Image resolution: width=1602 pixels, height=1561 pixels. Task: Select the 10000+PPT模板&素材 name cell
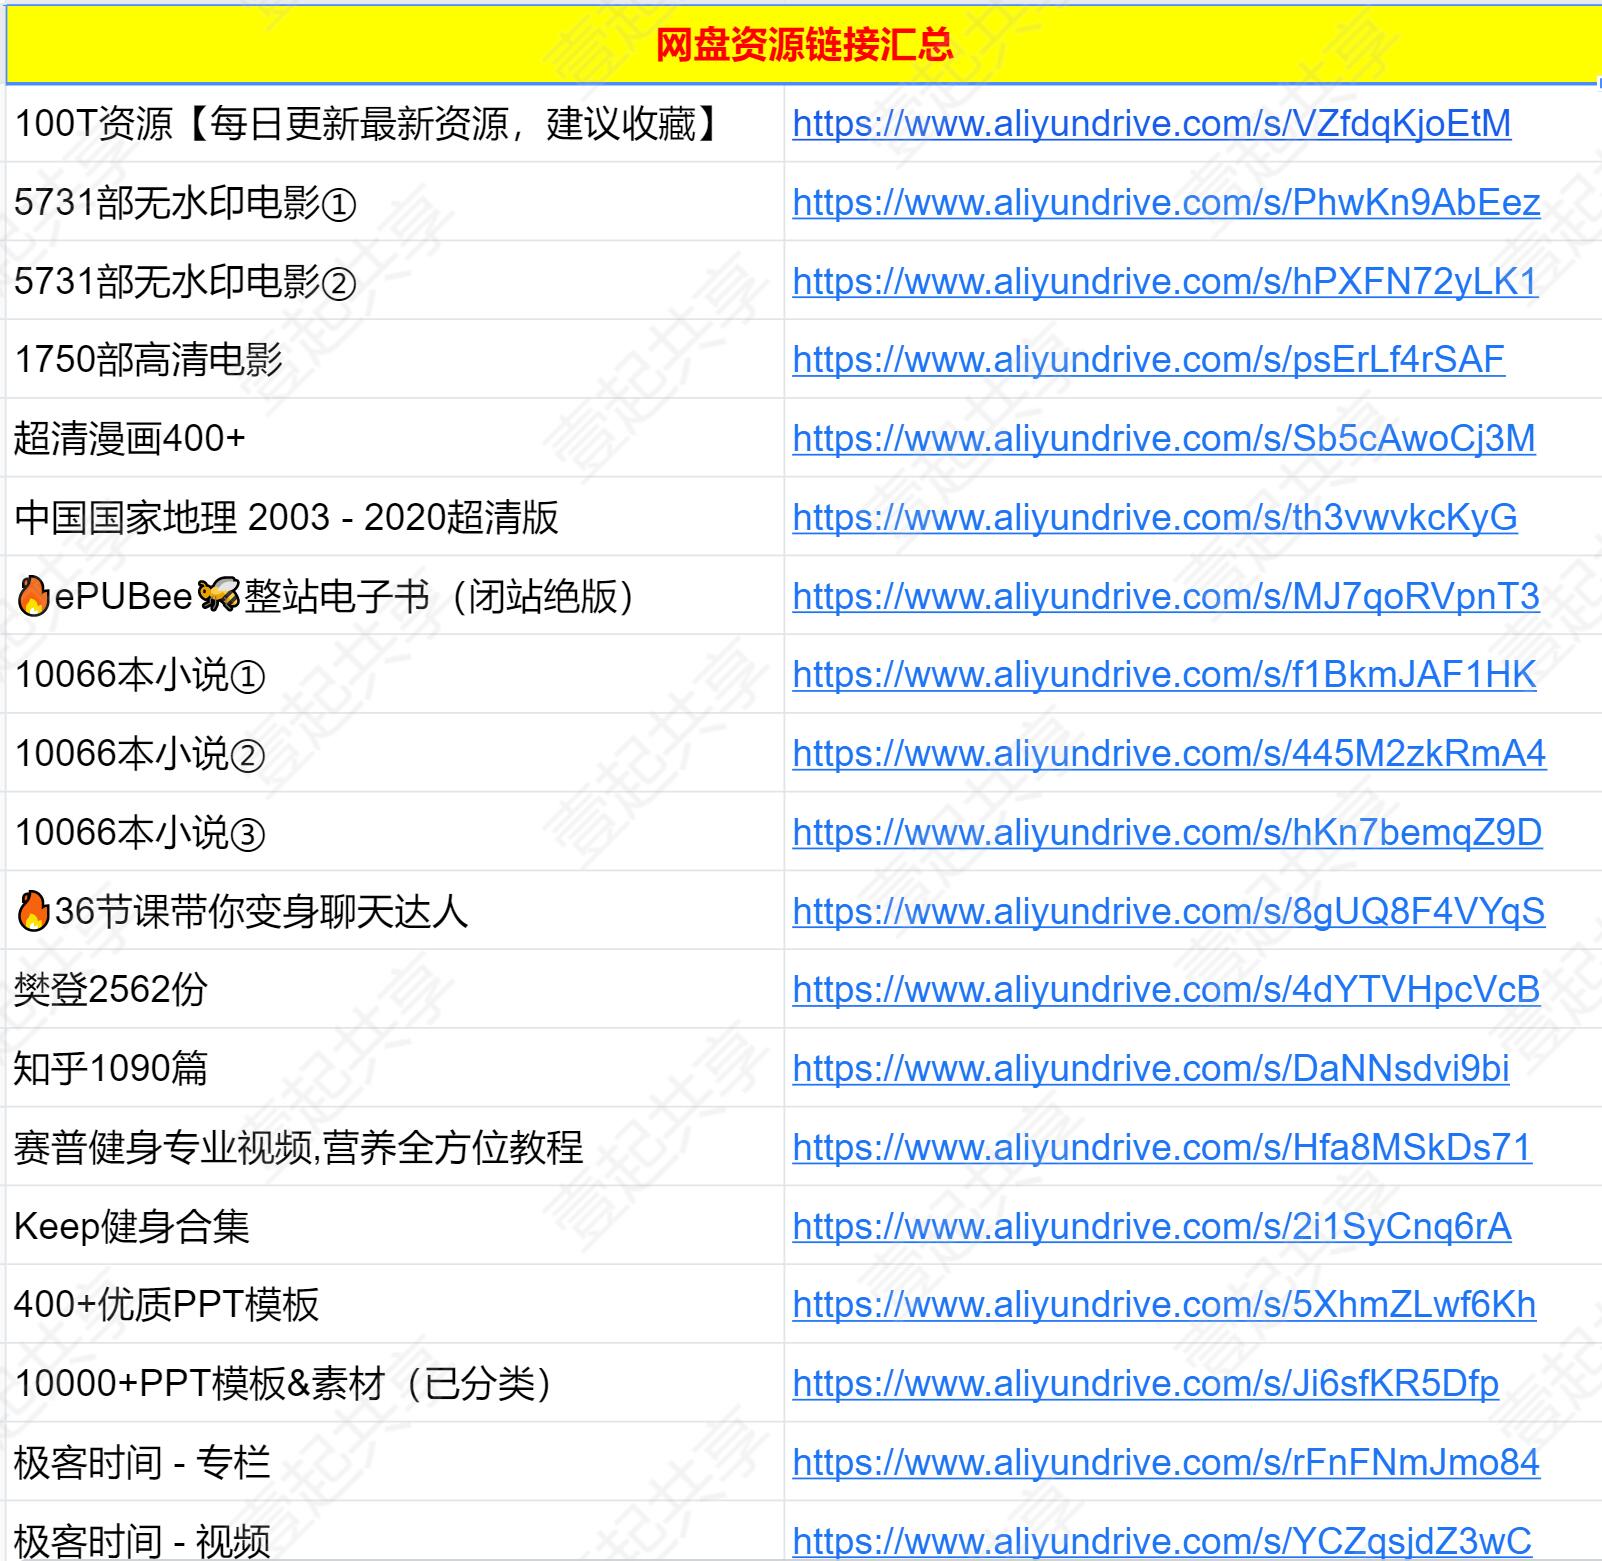coord(283,1384)
